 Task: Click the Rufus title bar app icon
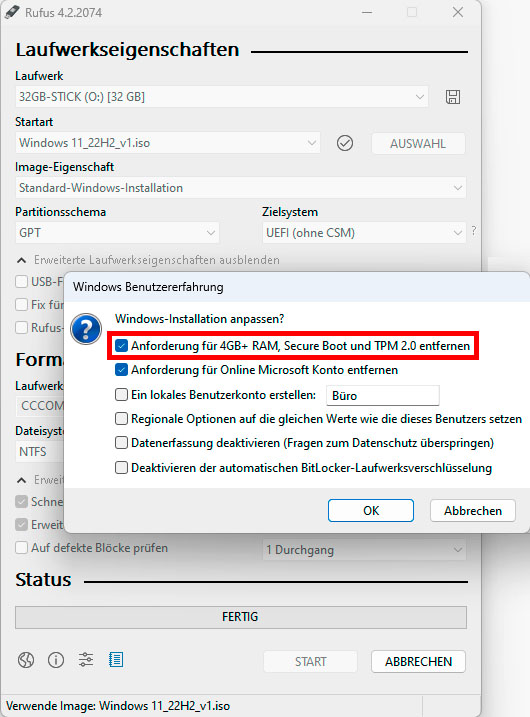pos(12,12)
